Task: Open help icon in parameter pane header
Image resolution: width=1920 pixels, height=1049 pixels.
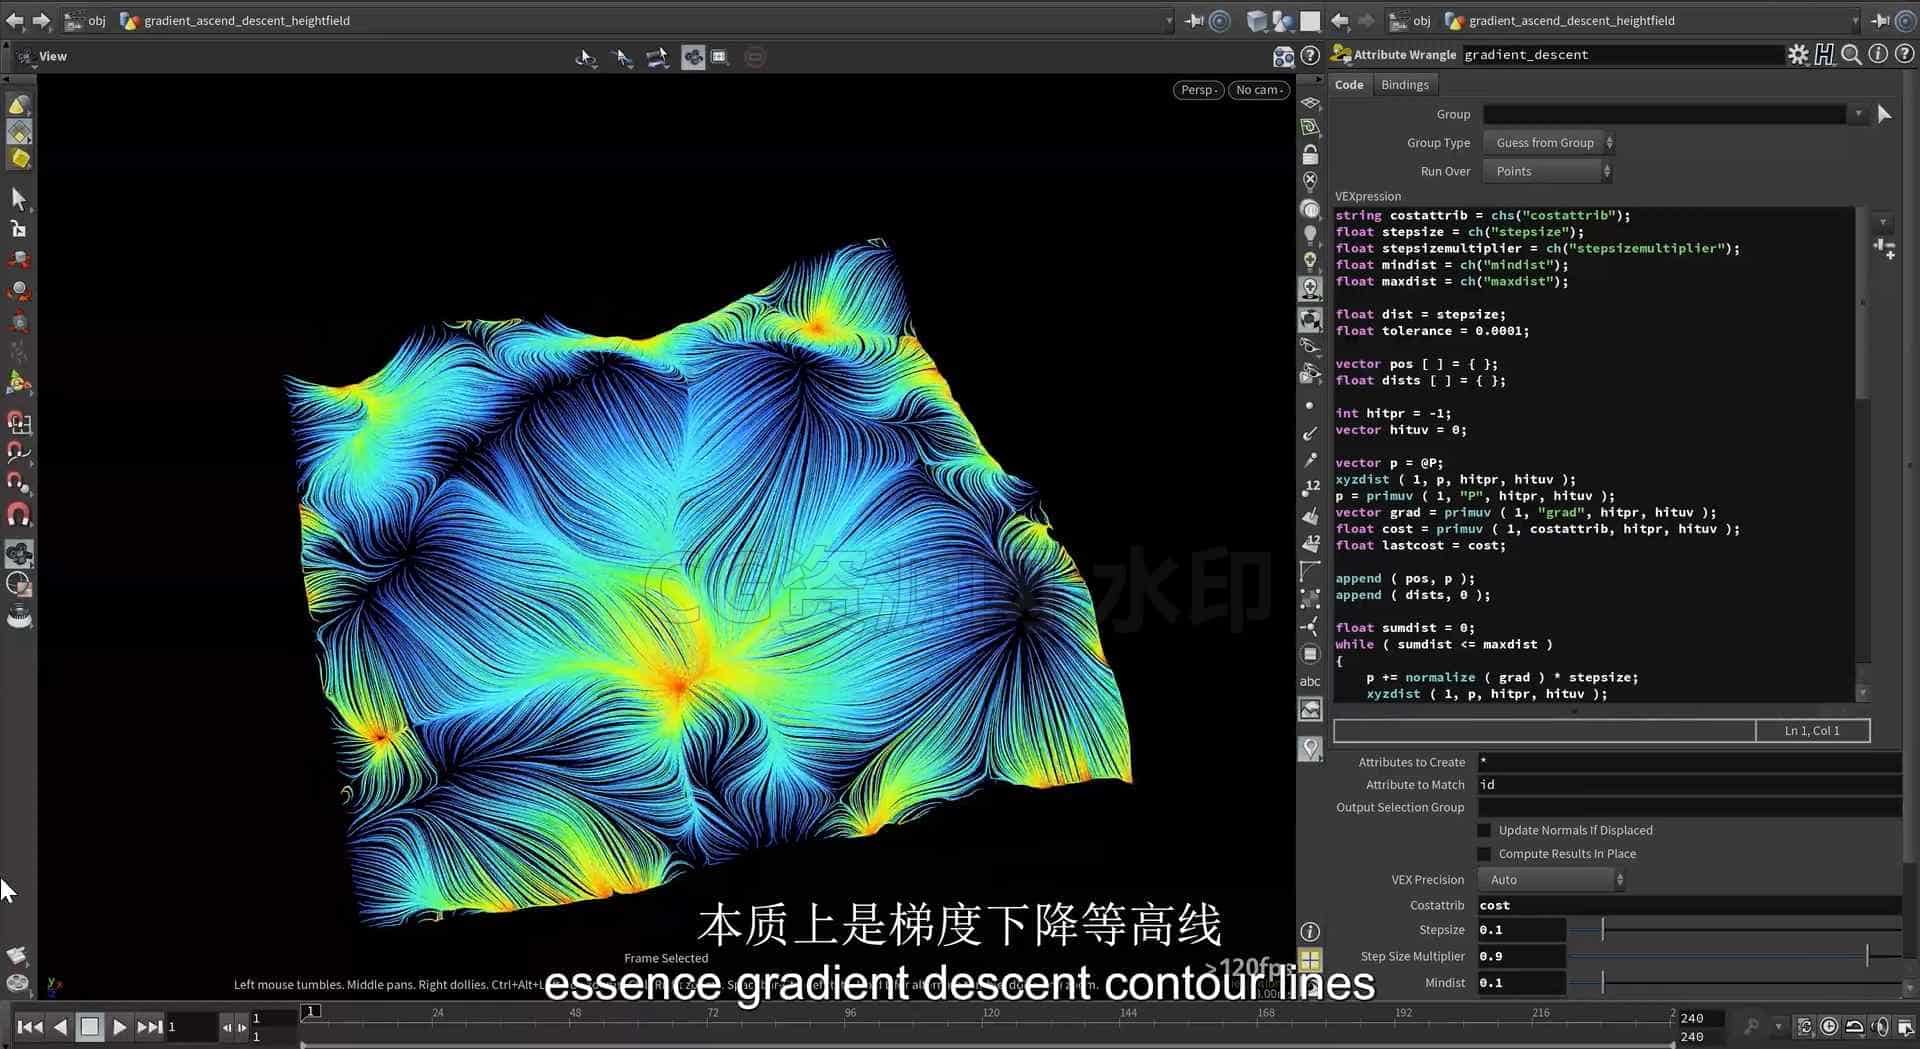Action: pos(1904,55)
